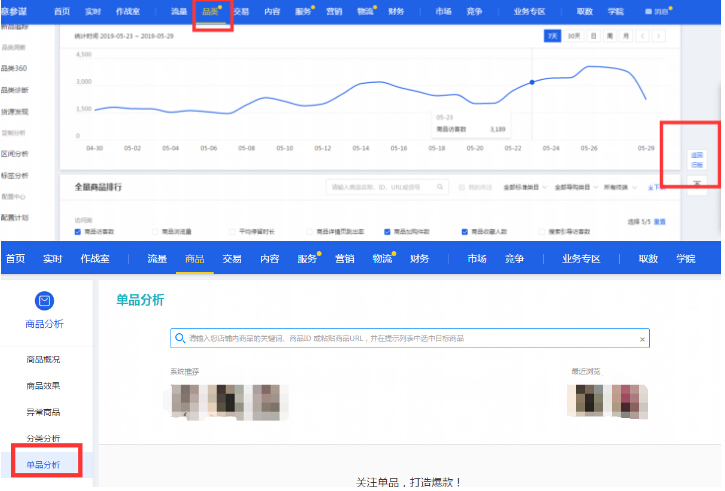Click the 7天 time range button
The height and width of the screenshot is (491, 725).
552,36
